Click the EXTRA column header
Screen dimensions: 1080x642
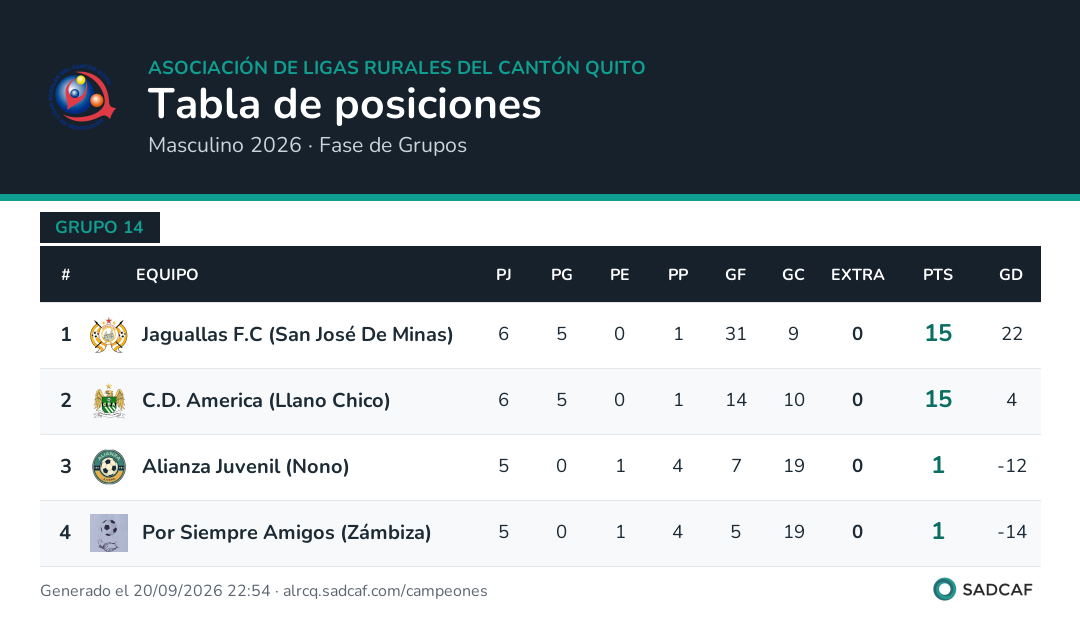[857, 275]
